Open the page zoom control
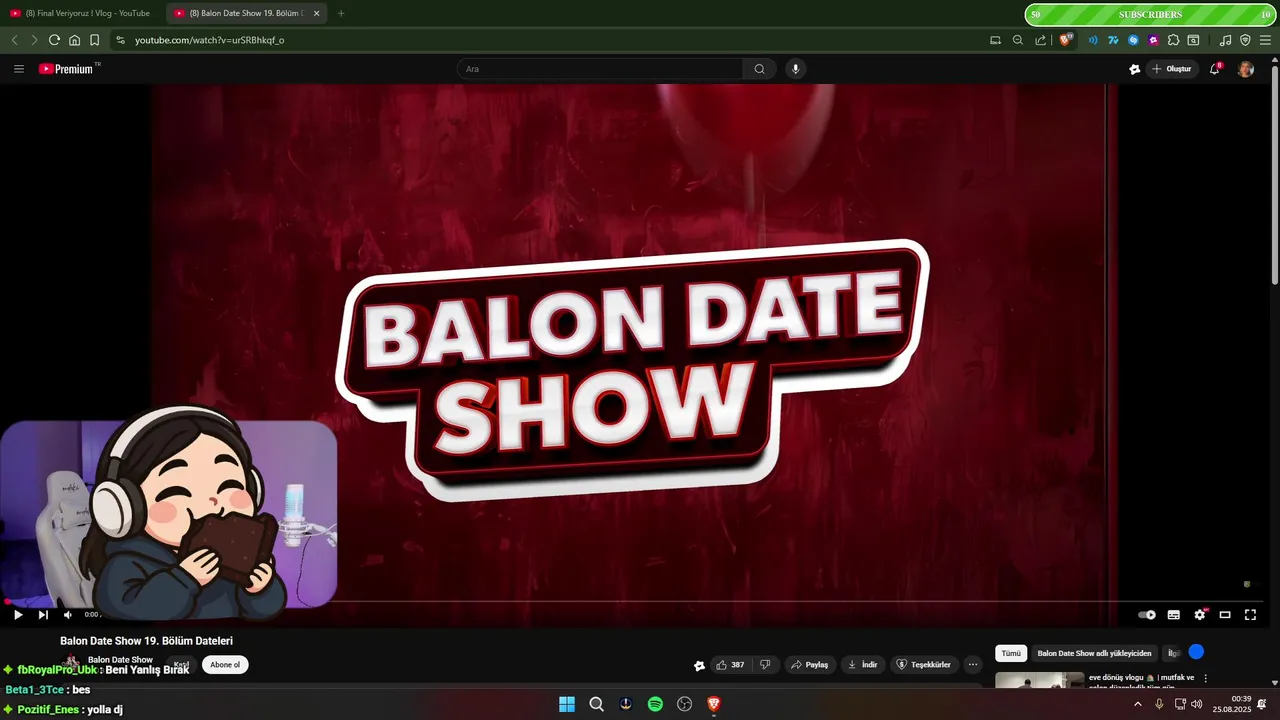The image size is (1280, 720). pyautogui.click(x=1018, y=40)
